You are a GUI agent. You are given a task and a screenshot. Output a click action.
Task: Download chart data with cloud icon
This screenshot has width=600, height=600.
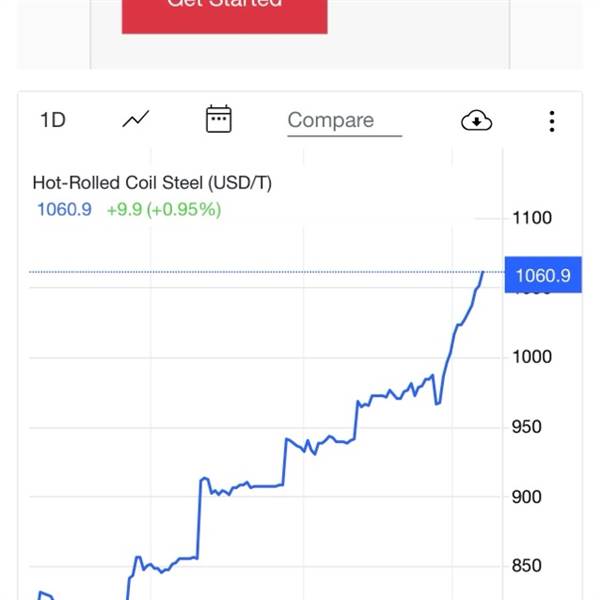(476, 121)
